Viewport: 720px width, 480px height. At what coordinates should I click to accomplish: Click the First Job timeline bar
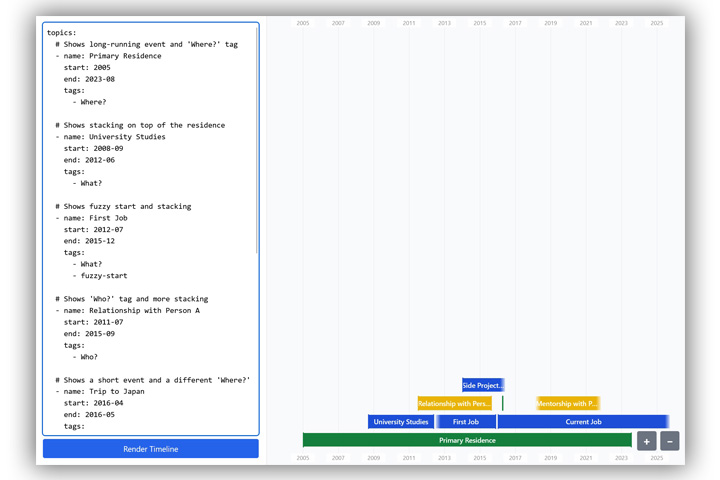point(466,422)
